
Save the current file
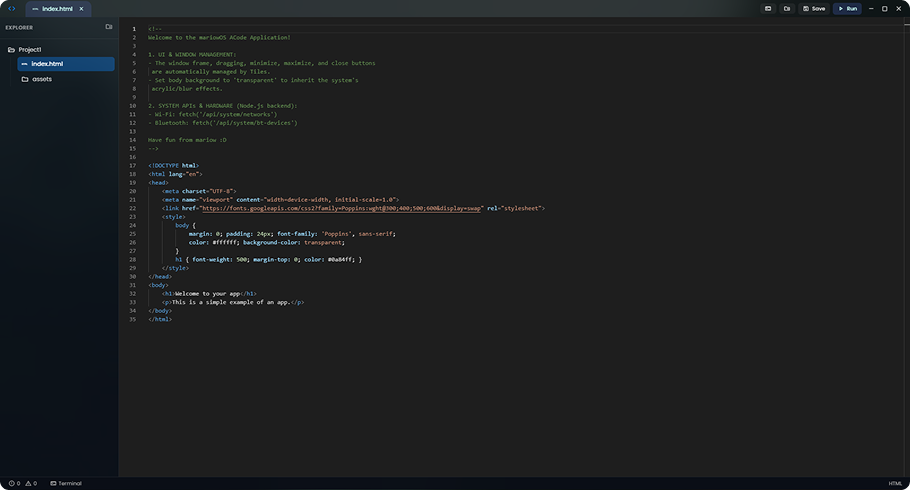(814, 9)
